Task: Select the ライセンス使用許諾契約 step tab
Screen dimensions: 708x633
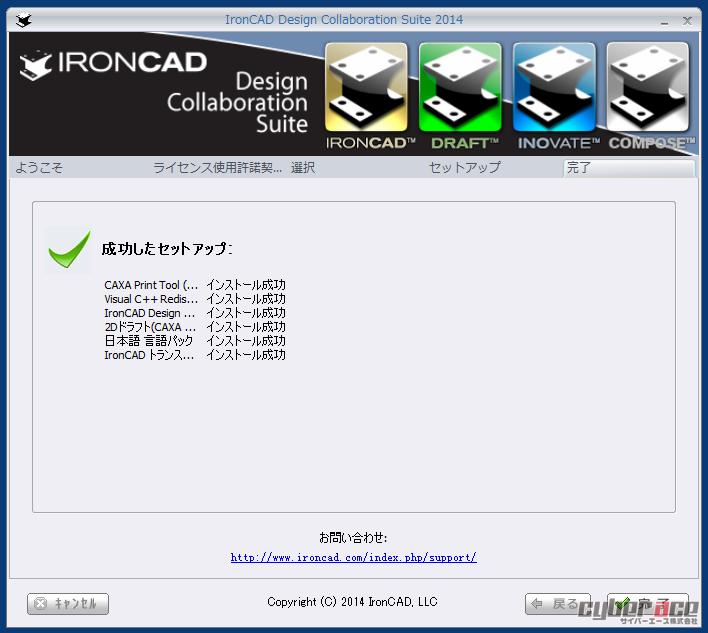Action: pos(217,168)
